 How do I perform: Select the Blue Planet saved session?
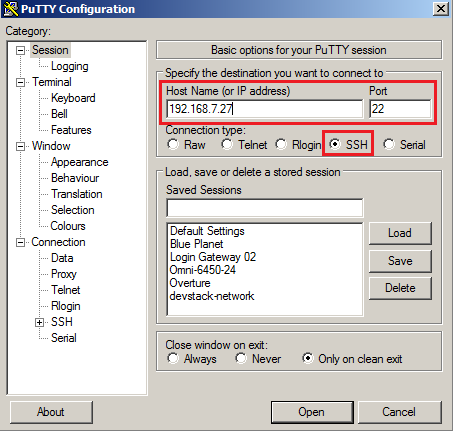click(x=196, y=244)
